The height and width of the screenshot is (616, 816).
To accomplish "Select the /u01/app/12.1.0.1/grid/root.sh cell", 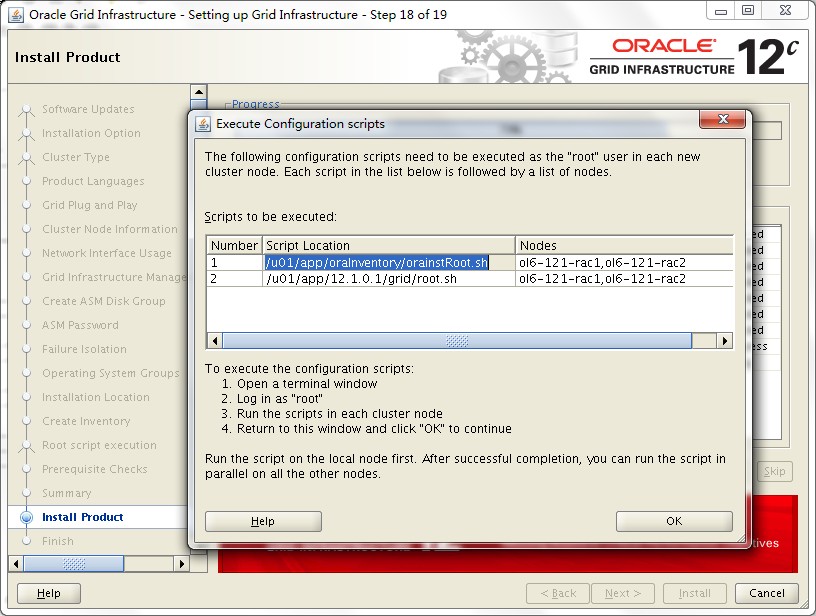I will pos(389,279).
